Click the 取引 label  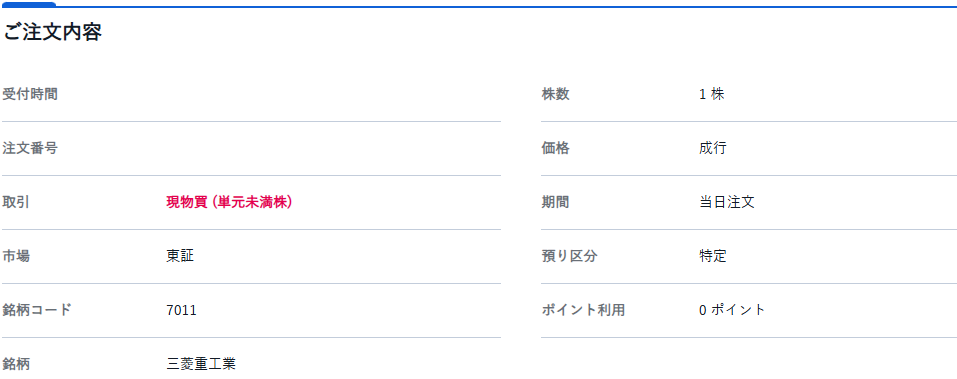pos(16,203)
